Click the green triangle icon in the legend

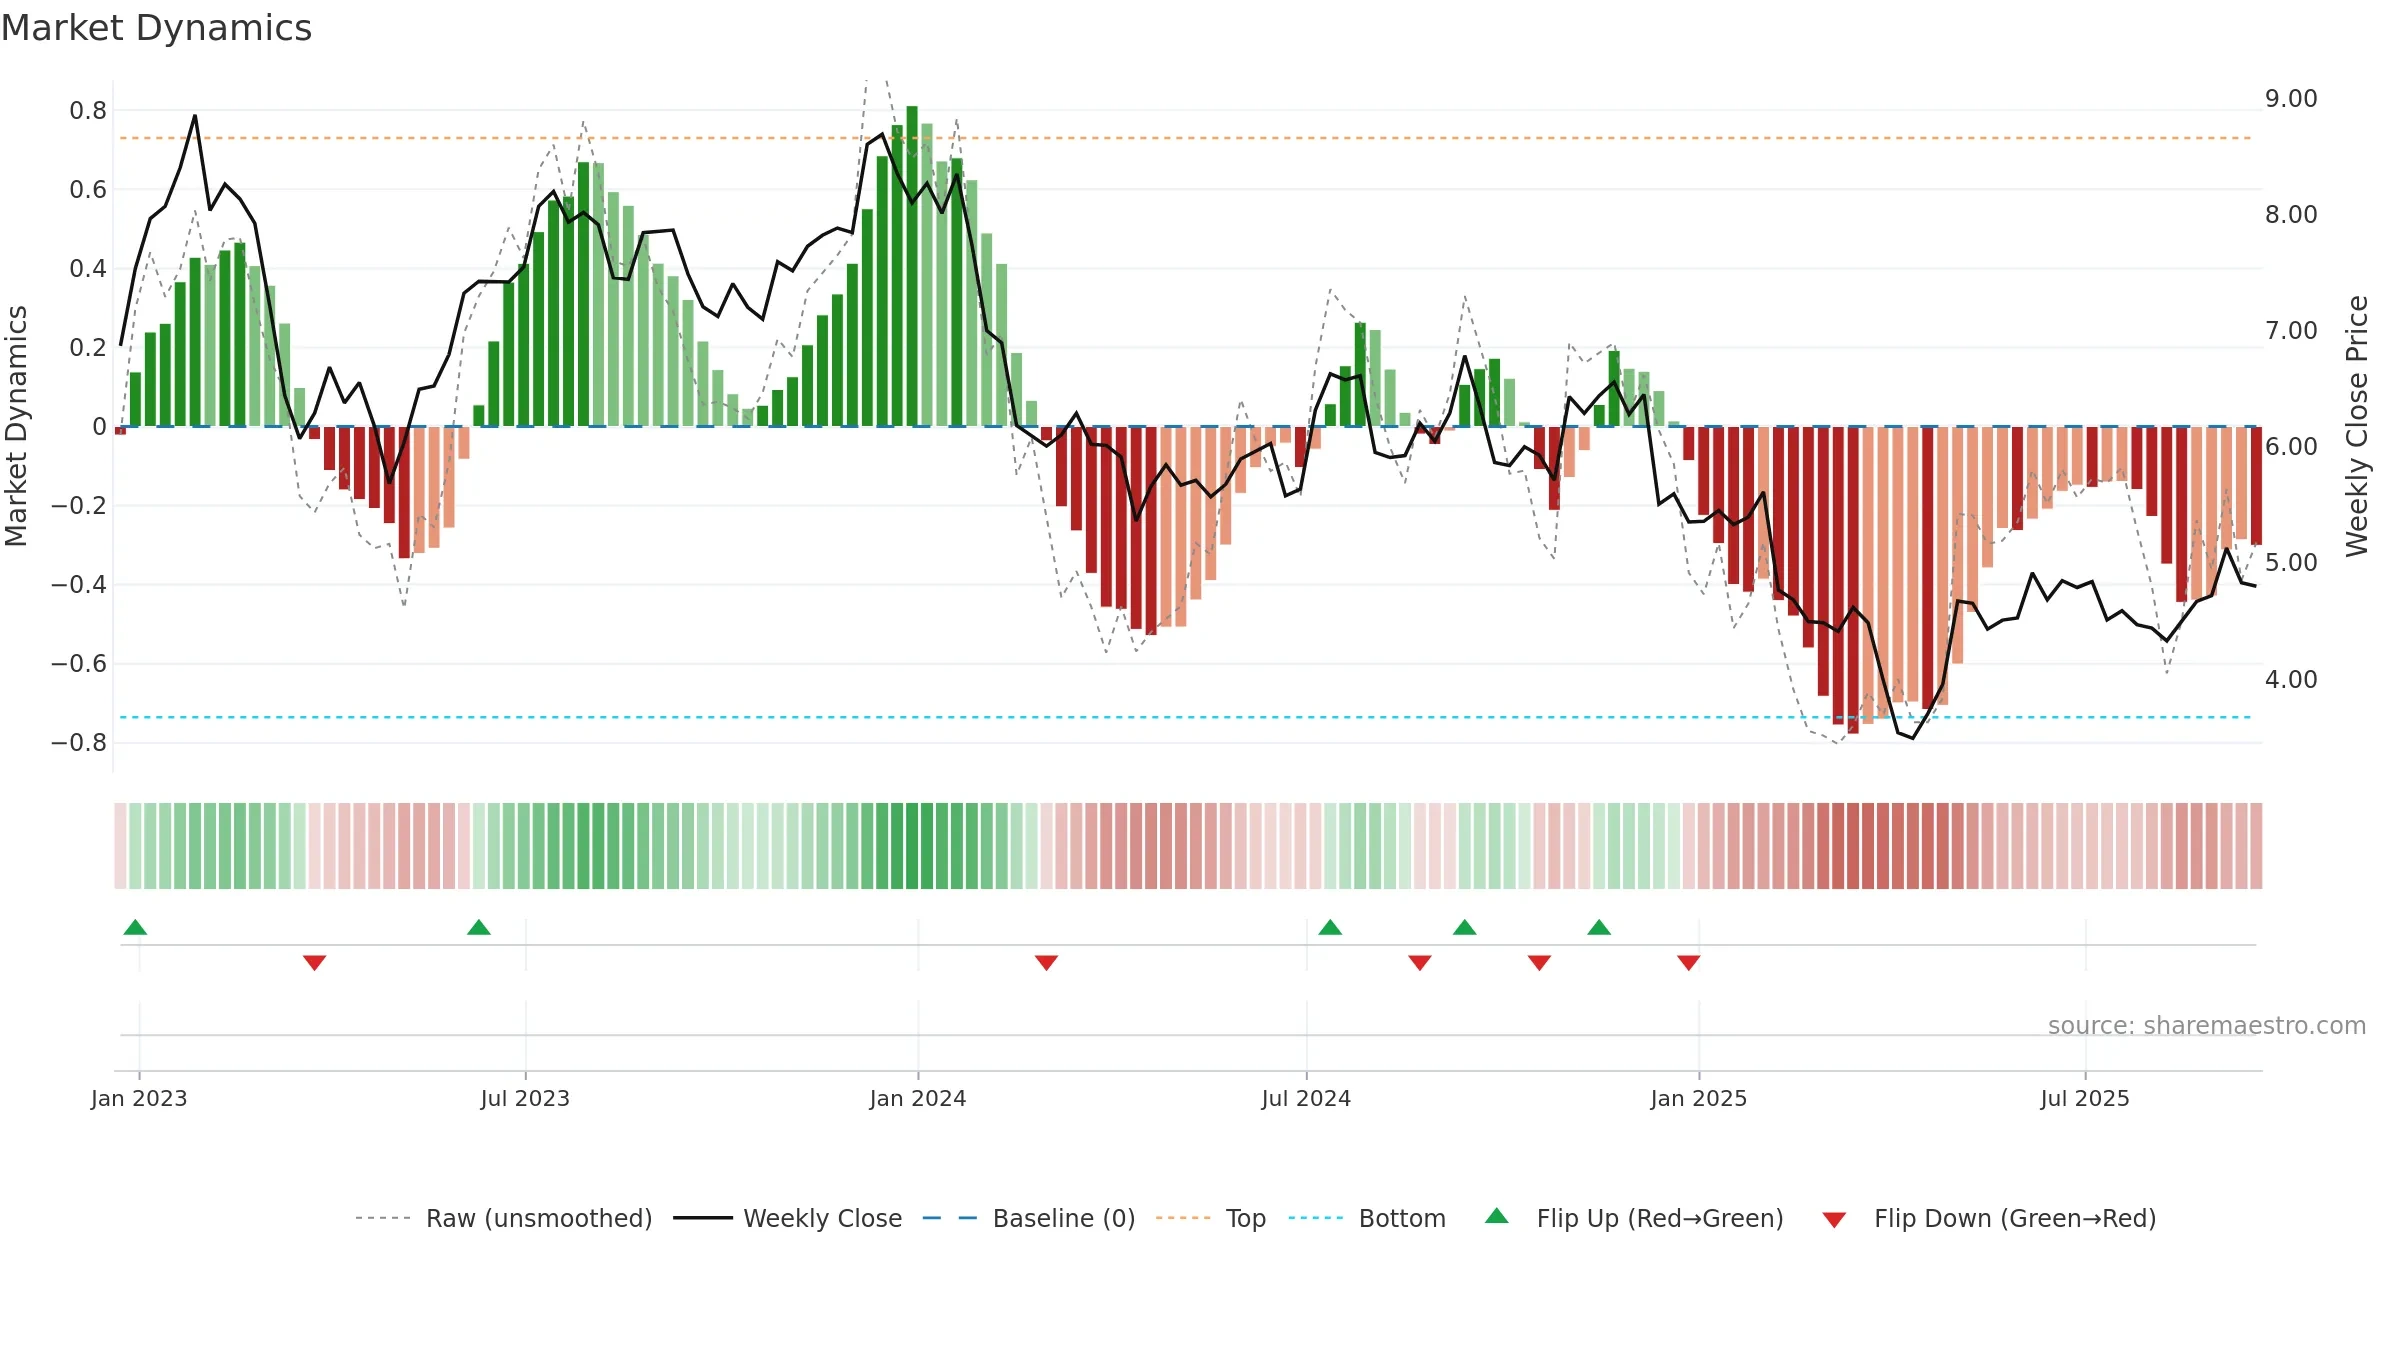[1497, 1216]
